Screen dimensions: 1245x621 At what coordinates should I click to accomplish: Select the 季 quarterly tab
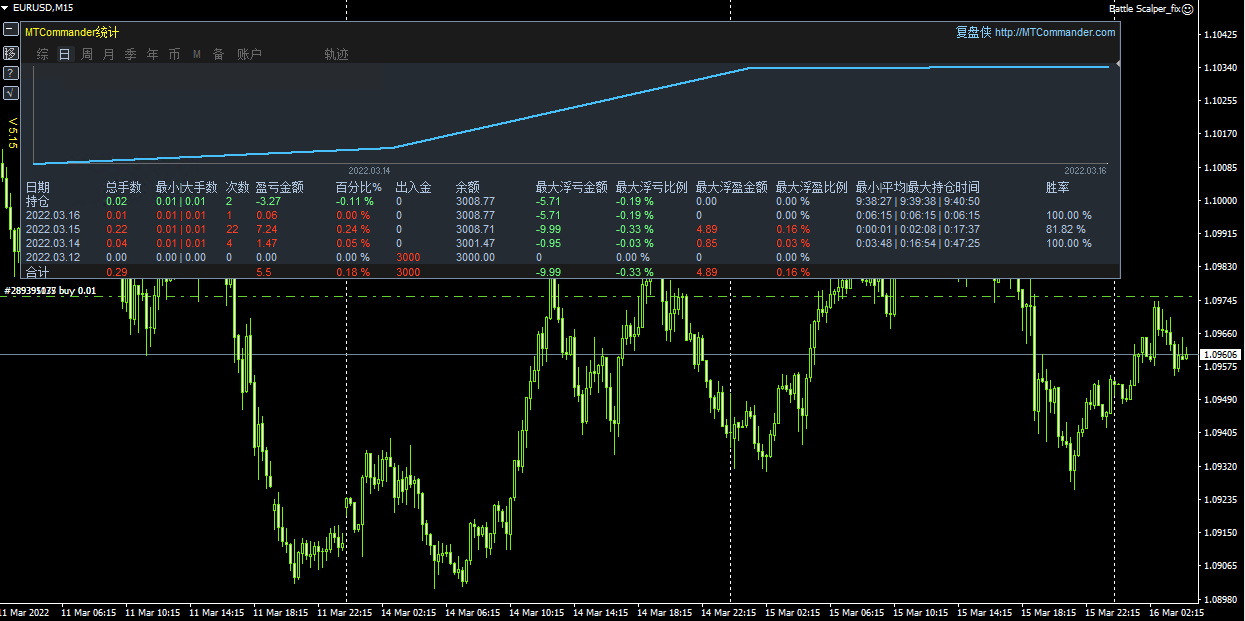pyautogui.click(x=130, y=54)
